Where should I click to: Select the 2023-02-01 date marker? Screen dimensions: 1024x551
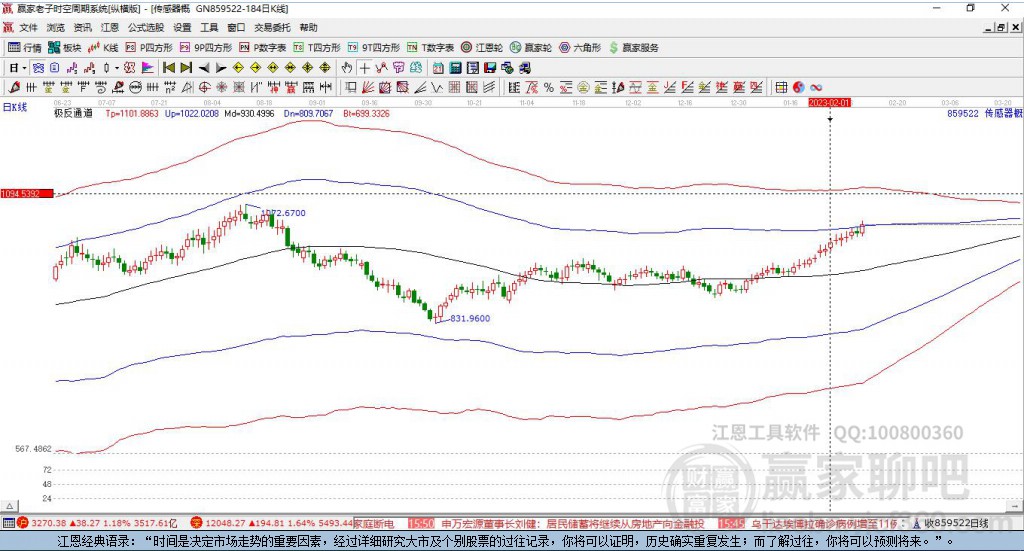[x=829, y=103]
